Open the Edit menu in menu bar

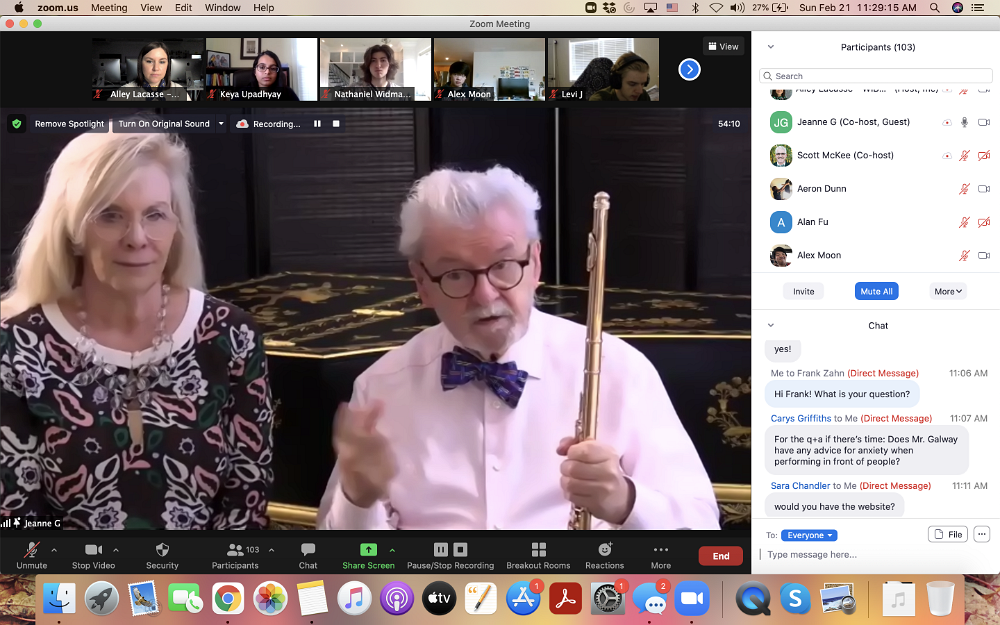184,8
